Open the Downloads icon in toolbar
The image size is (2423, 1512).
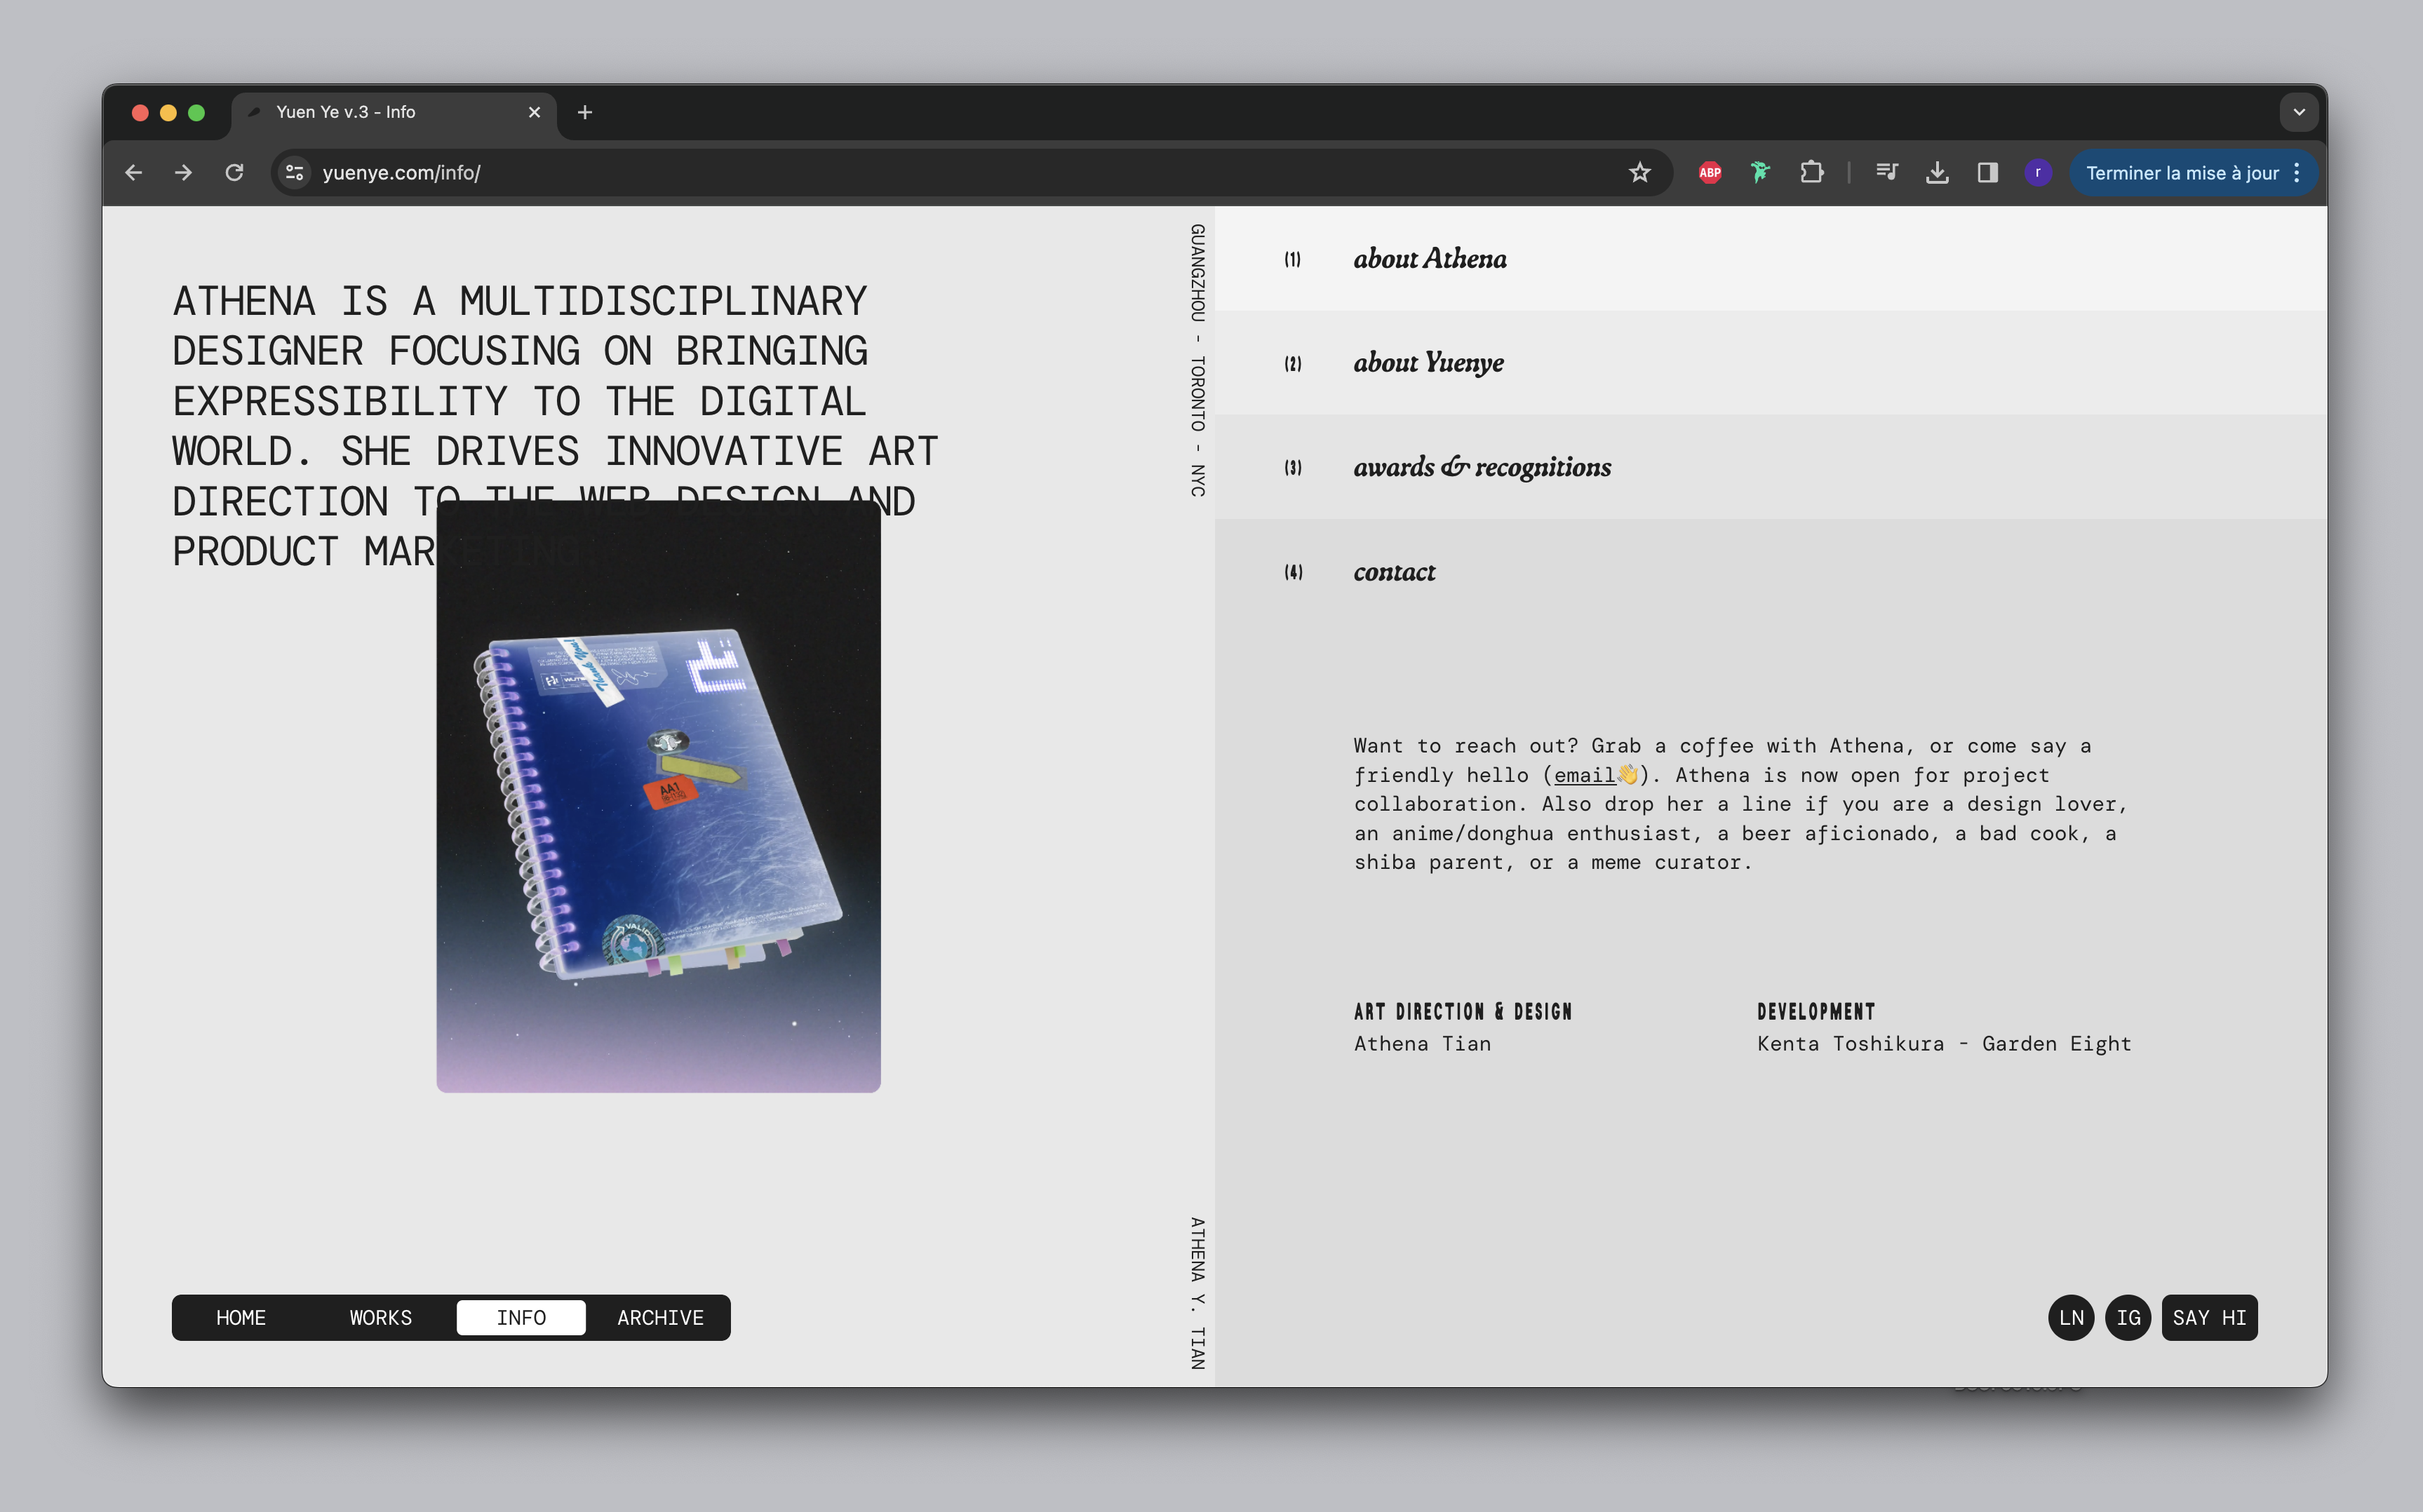1936,172
